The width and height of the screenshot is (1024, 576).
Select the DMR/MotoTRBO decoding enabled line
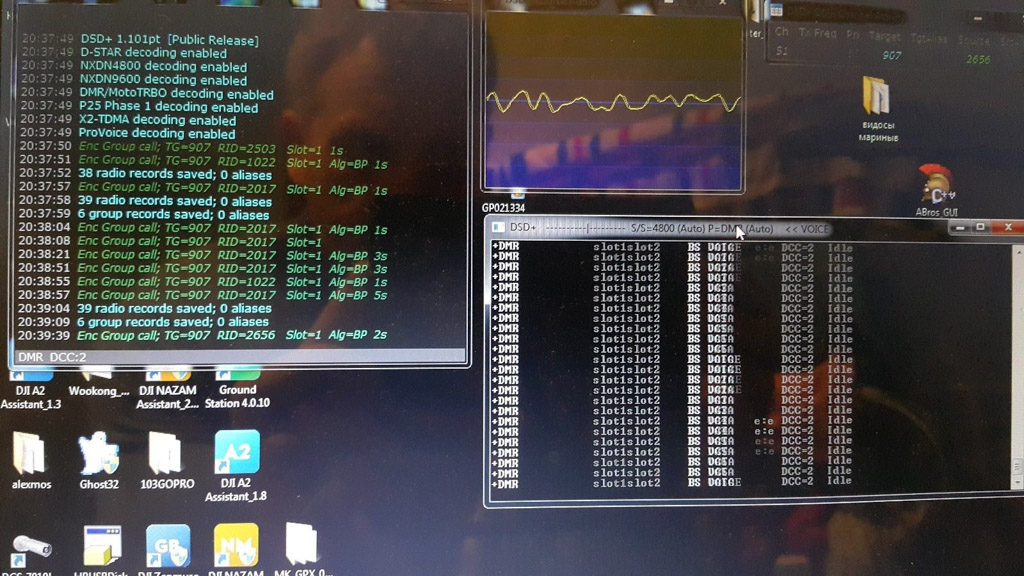click(147, 93)
